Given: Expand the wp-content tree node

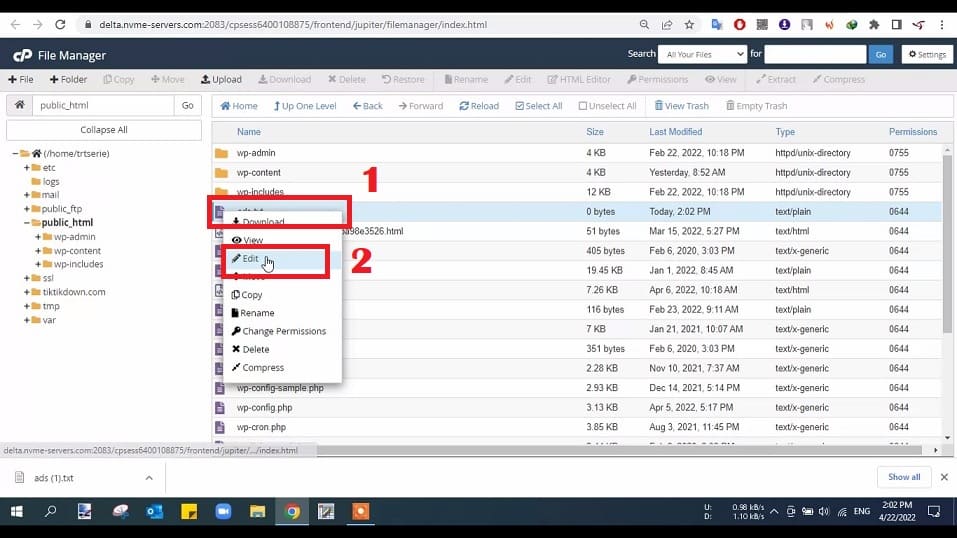Looking at the screenshot, I should pos(38,251).
